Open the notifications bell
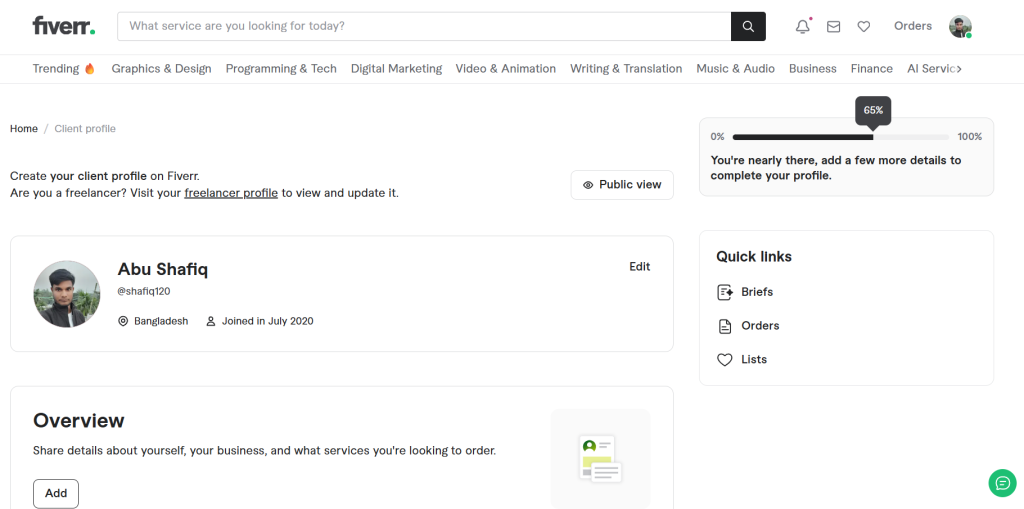 tap(803, 26)
